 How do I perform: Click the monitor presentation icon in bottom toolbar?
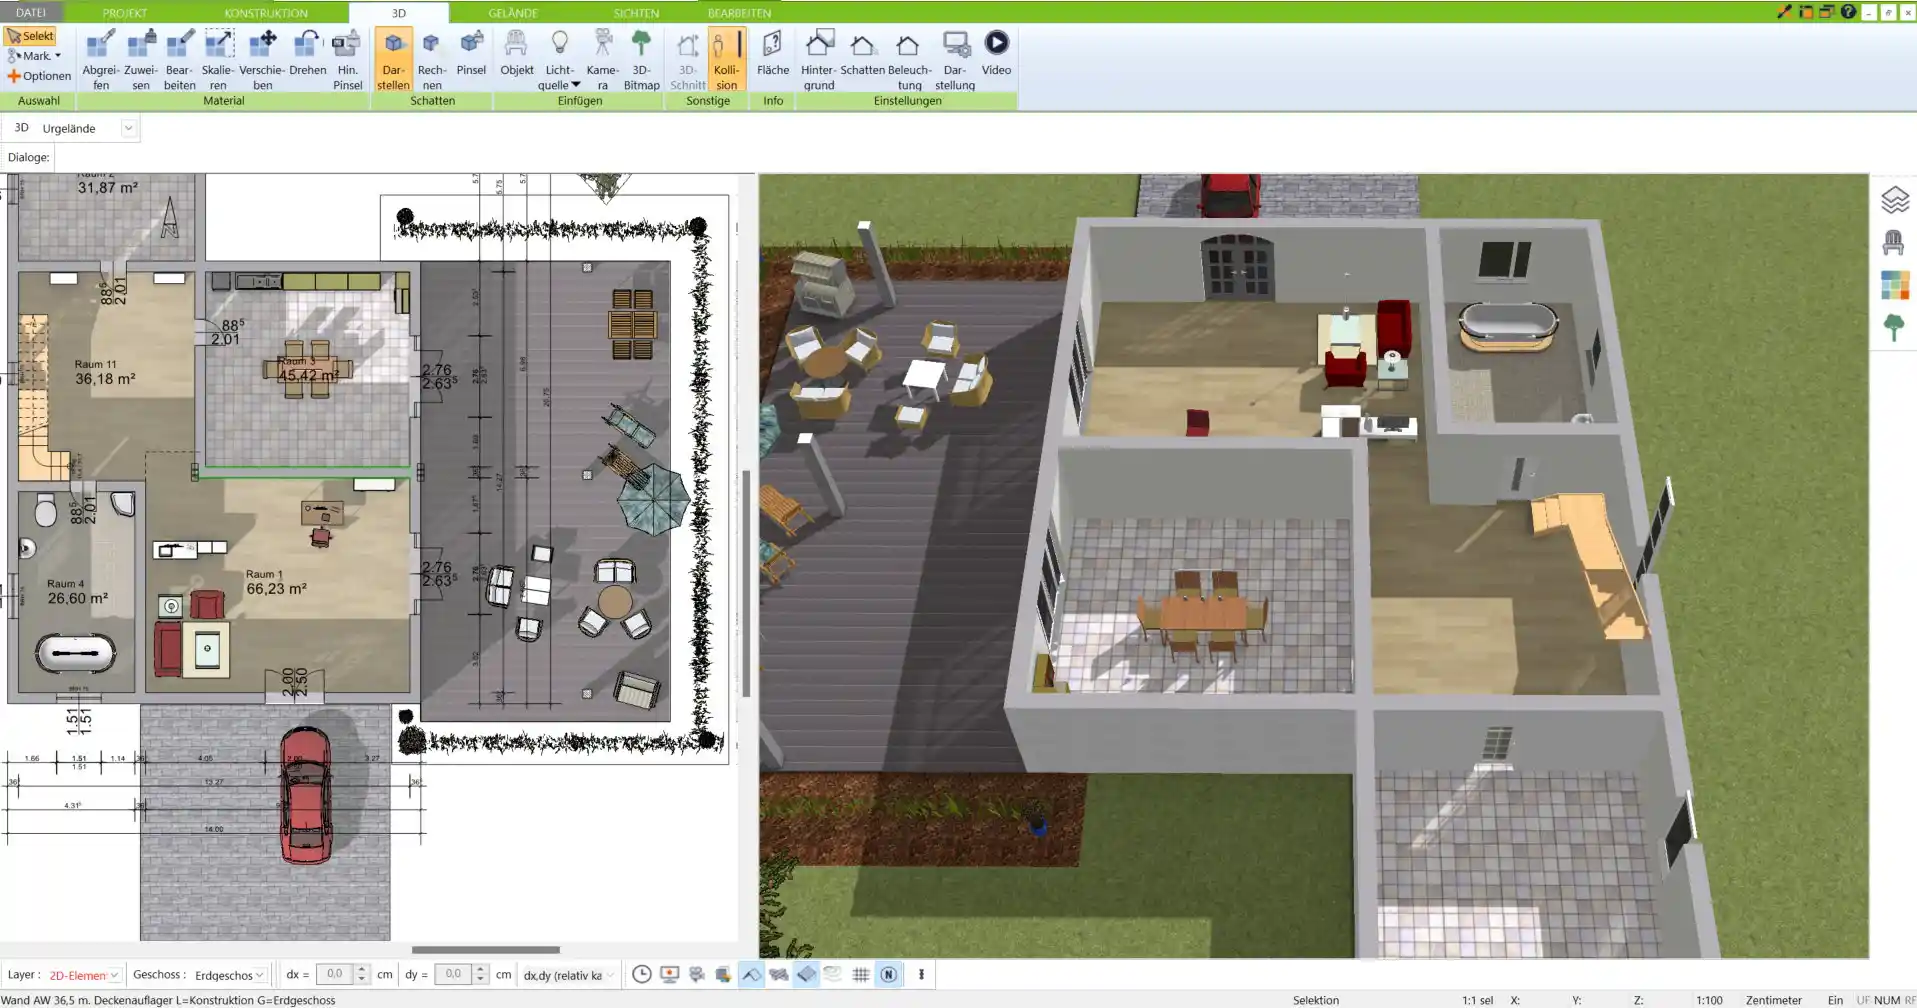pyautogui.click(x=670, y=974)
